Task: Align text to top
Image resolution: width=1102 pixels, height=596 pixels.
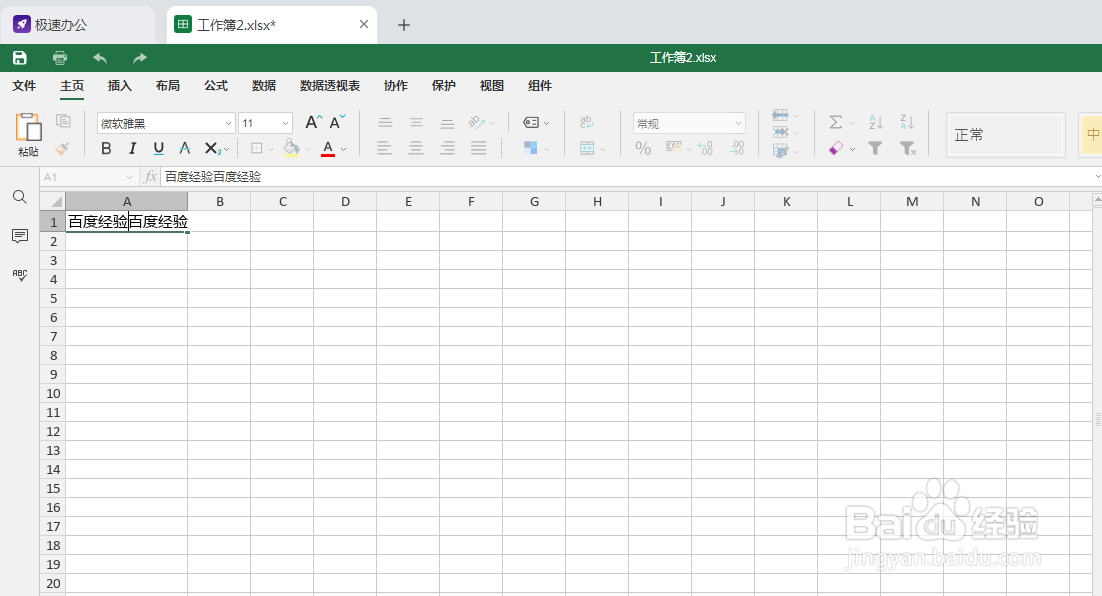Action: click(x=385, y=122)
